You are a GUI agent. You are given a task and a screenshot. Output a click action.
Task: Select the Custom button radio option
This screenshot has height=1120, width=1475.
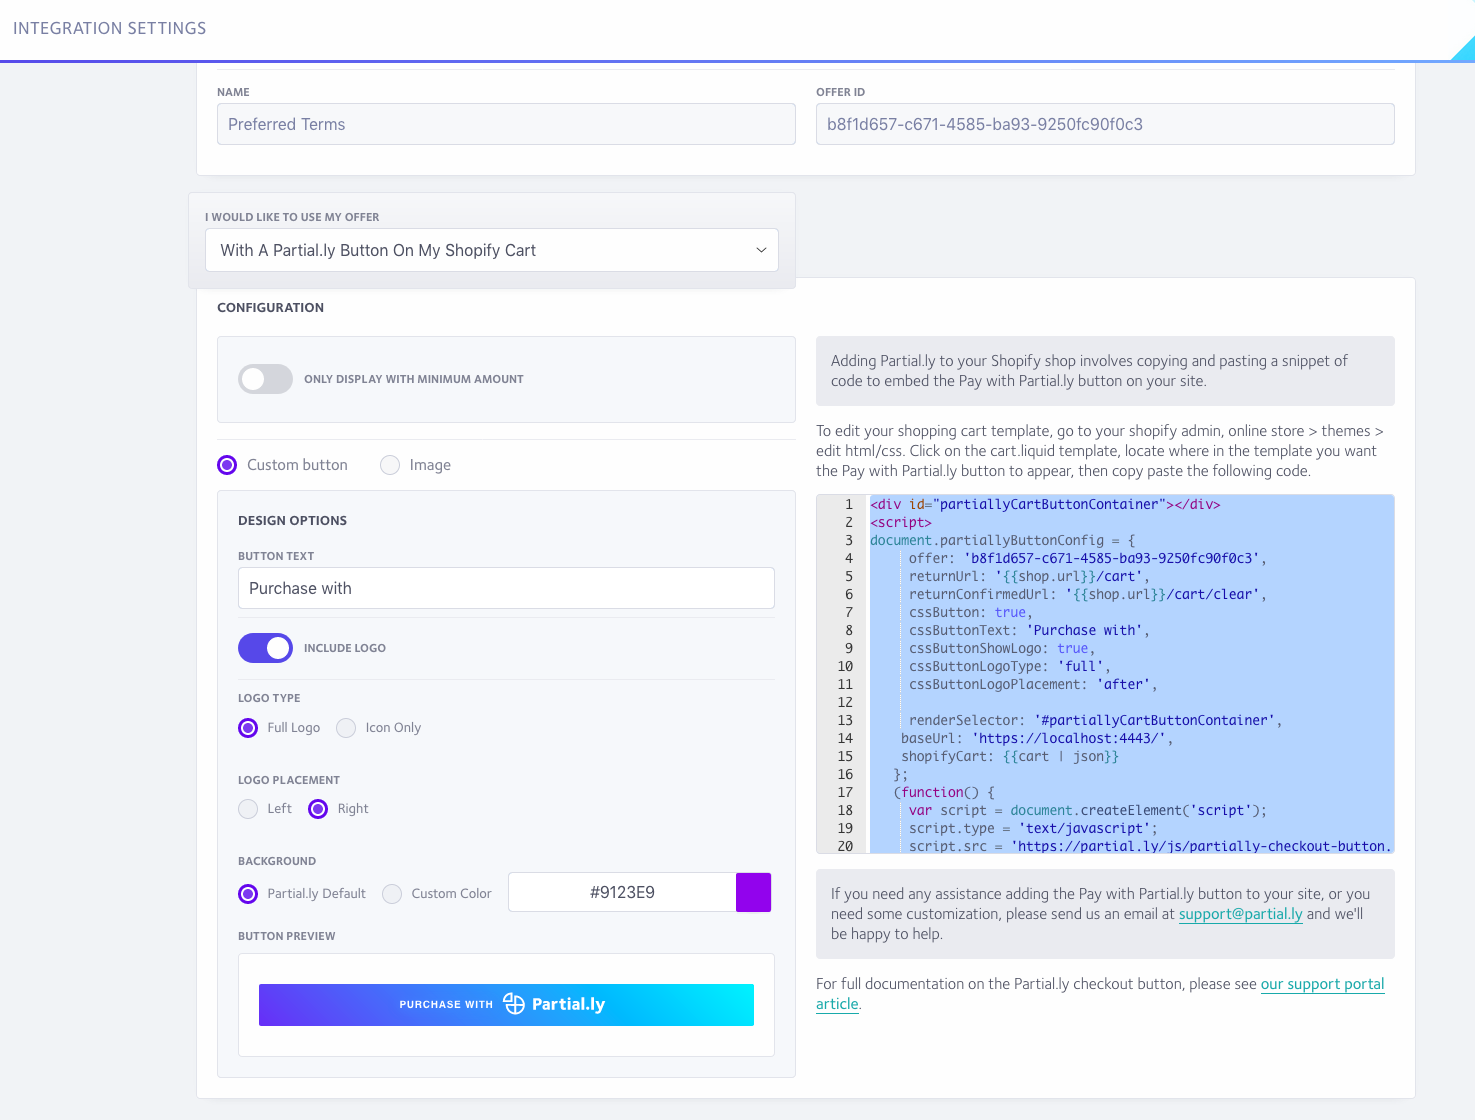coord(227,465)
